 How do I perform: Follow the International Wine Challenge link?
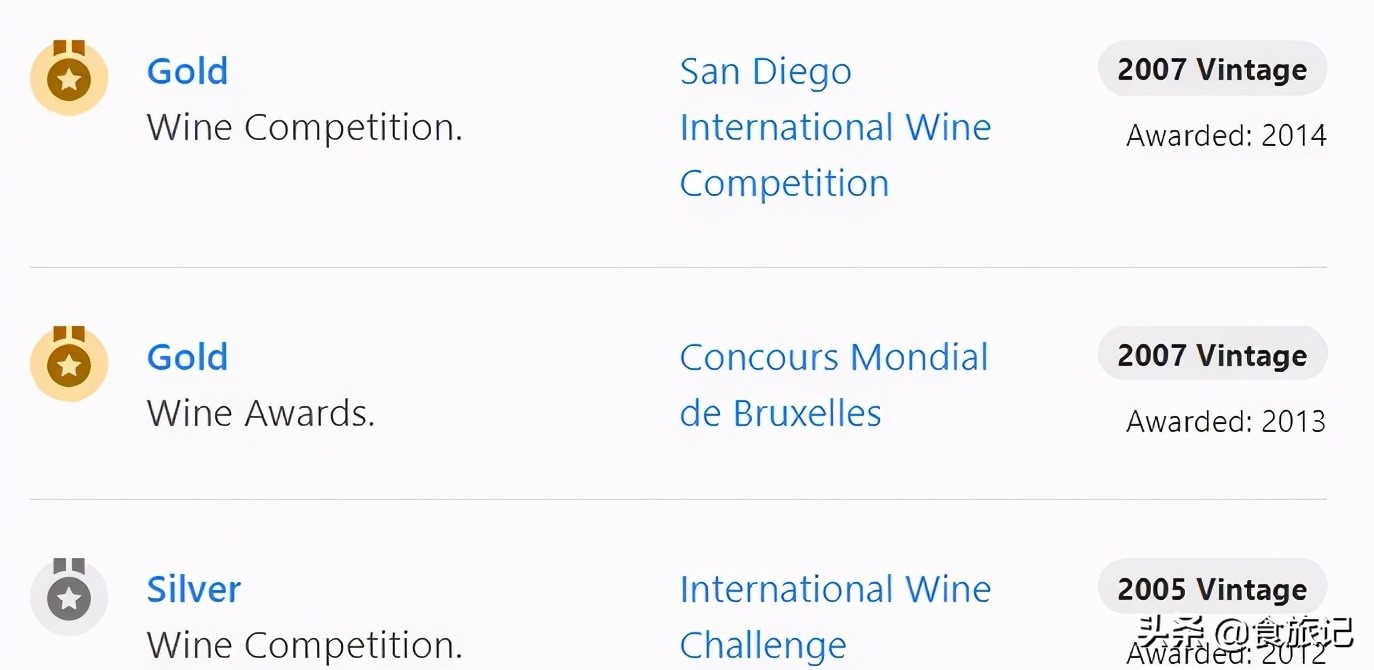pyautogui.click(x=835, y=616)
